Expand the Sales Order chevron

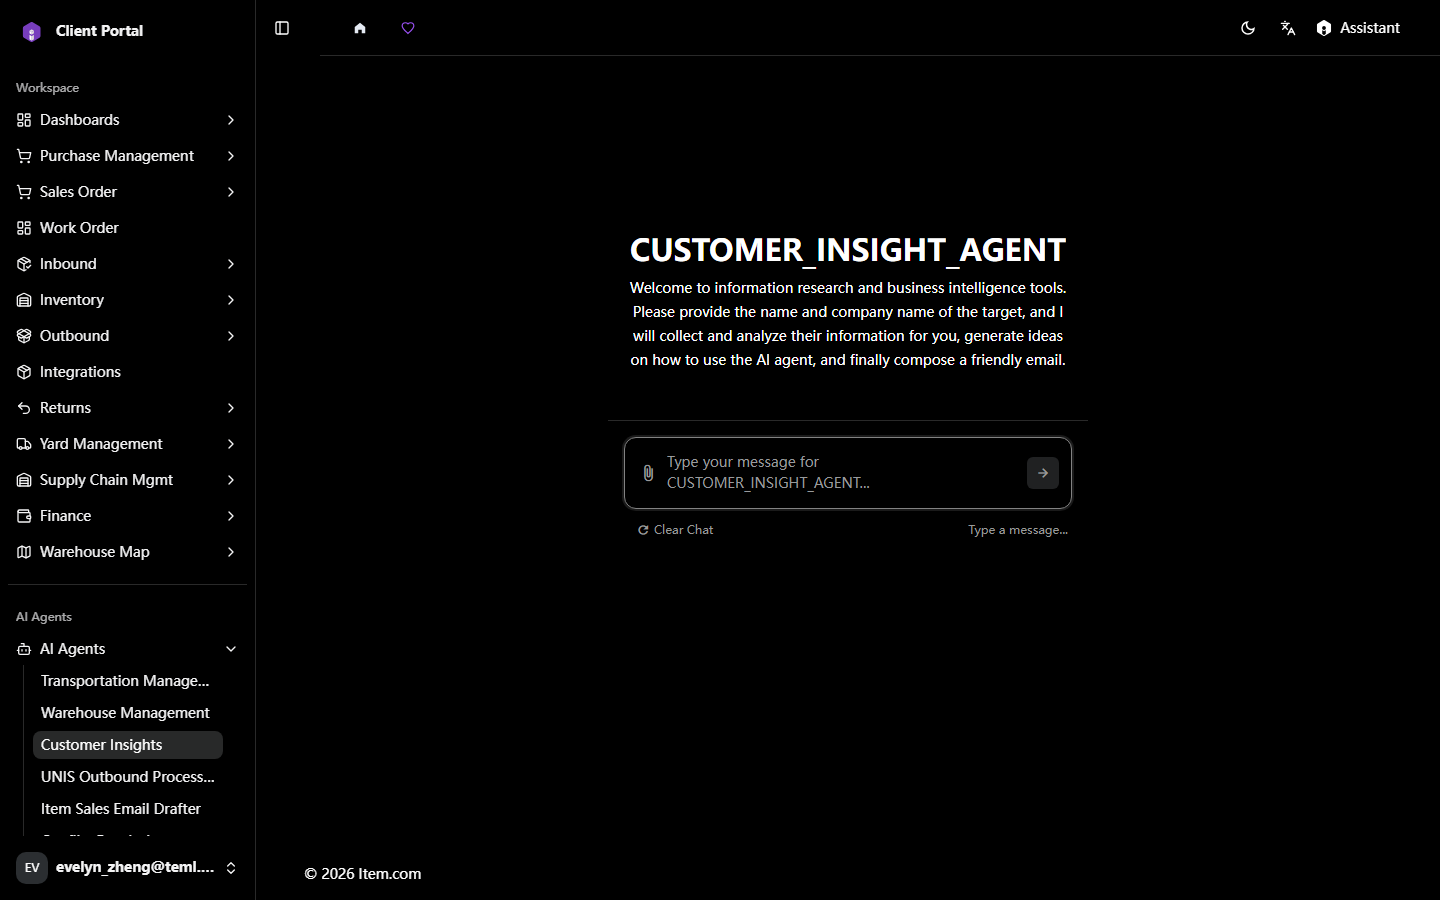pos(231,192)
